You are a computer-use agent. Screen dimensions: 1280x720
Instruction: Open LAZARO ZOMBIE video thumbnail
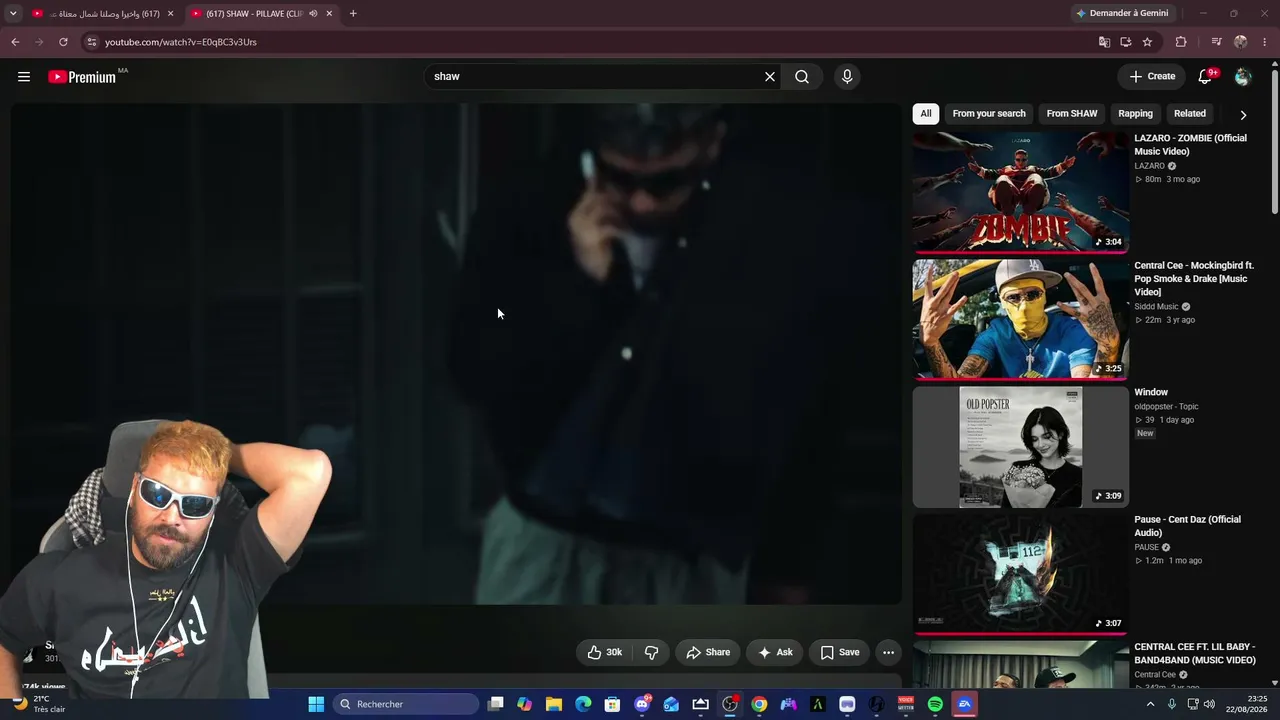coord(1021,192)
